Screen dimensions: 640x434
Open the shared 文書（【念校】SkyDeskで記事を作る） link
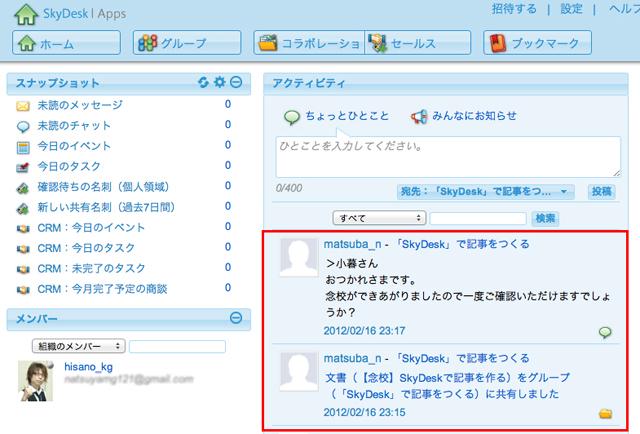click(447, 386)
